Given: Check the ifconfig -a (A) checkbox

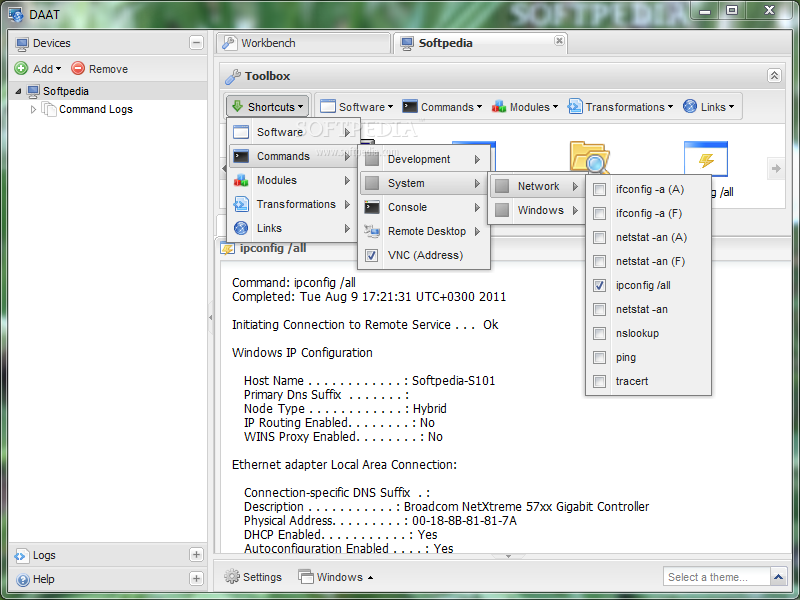Looking at the screenshot, I should [599, 189].
